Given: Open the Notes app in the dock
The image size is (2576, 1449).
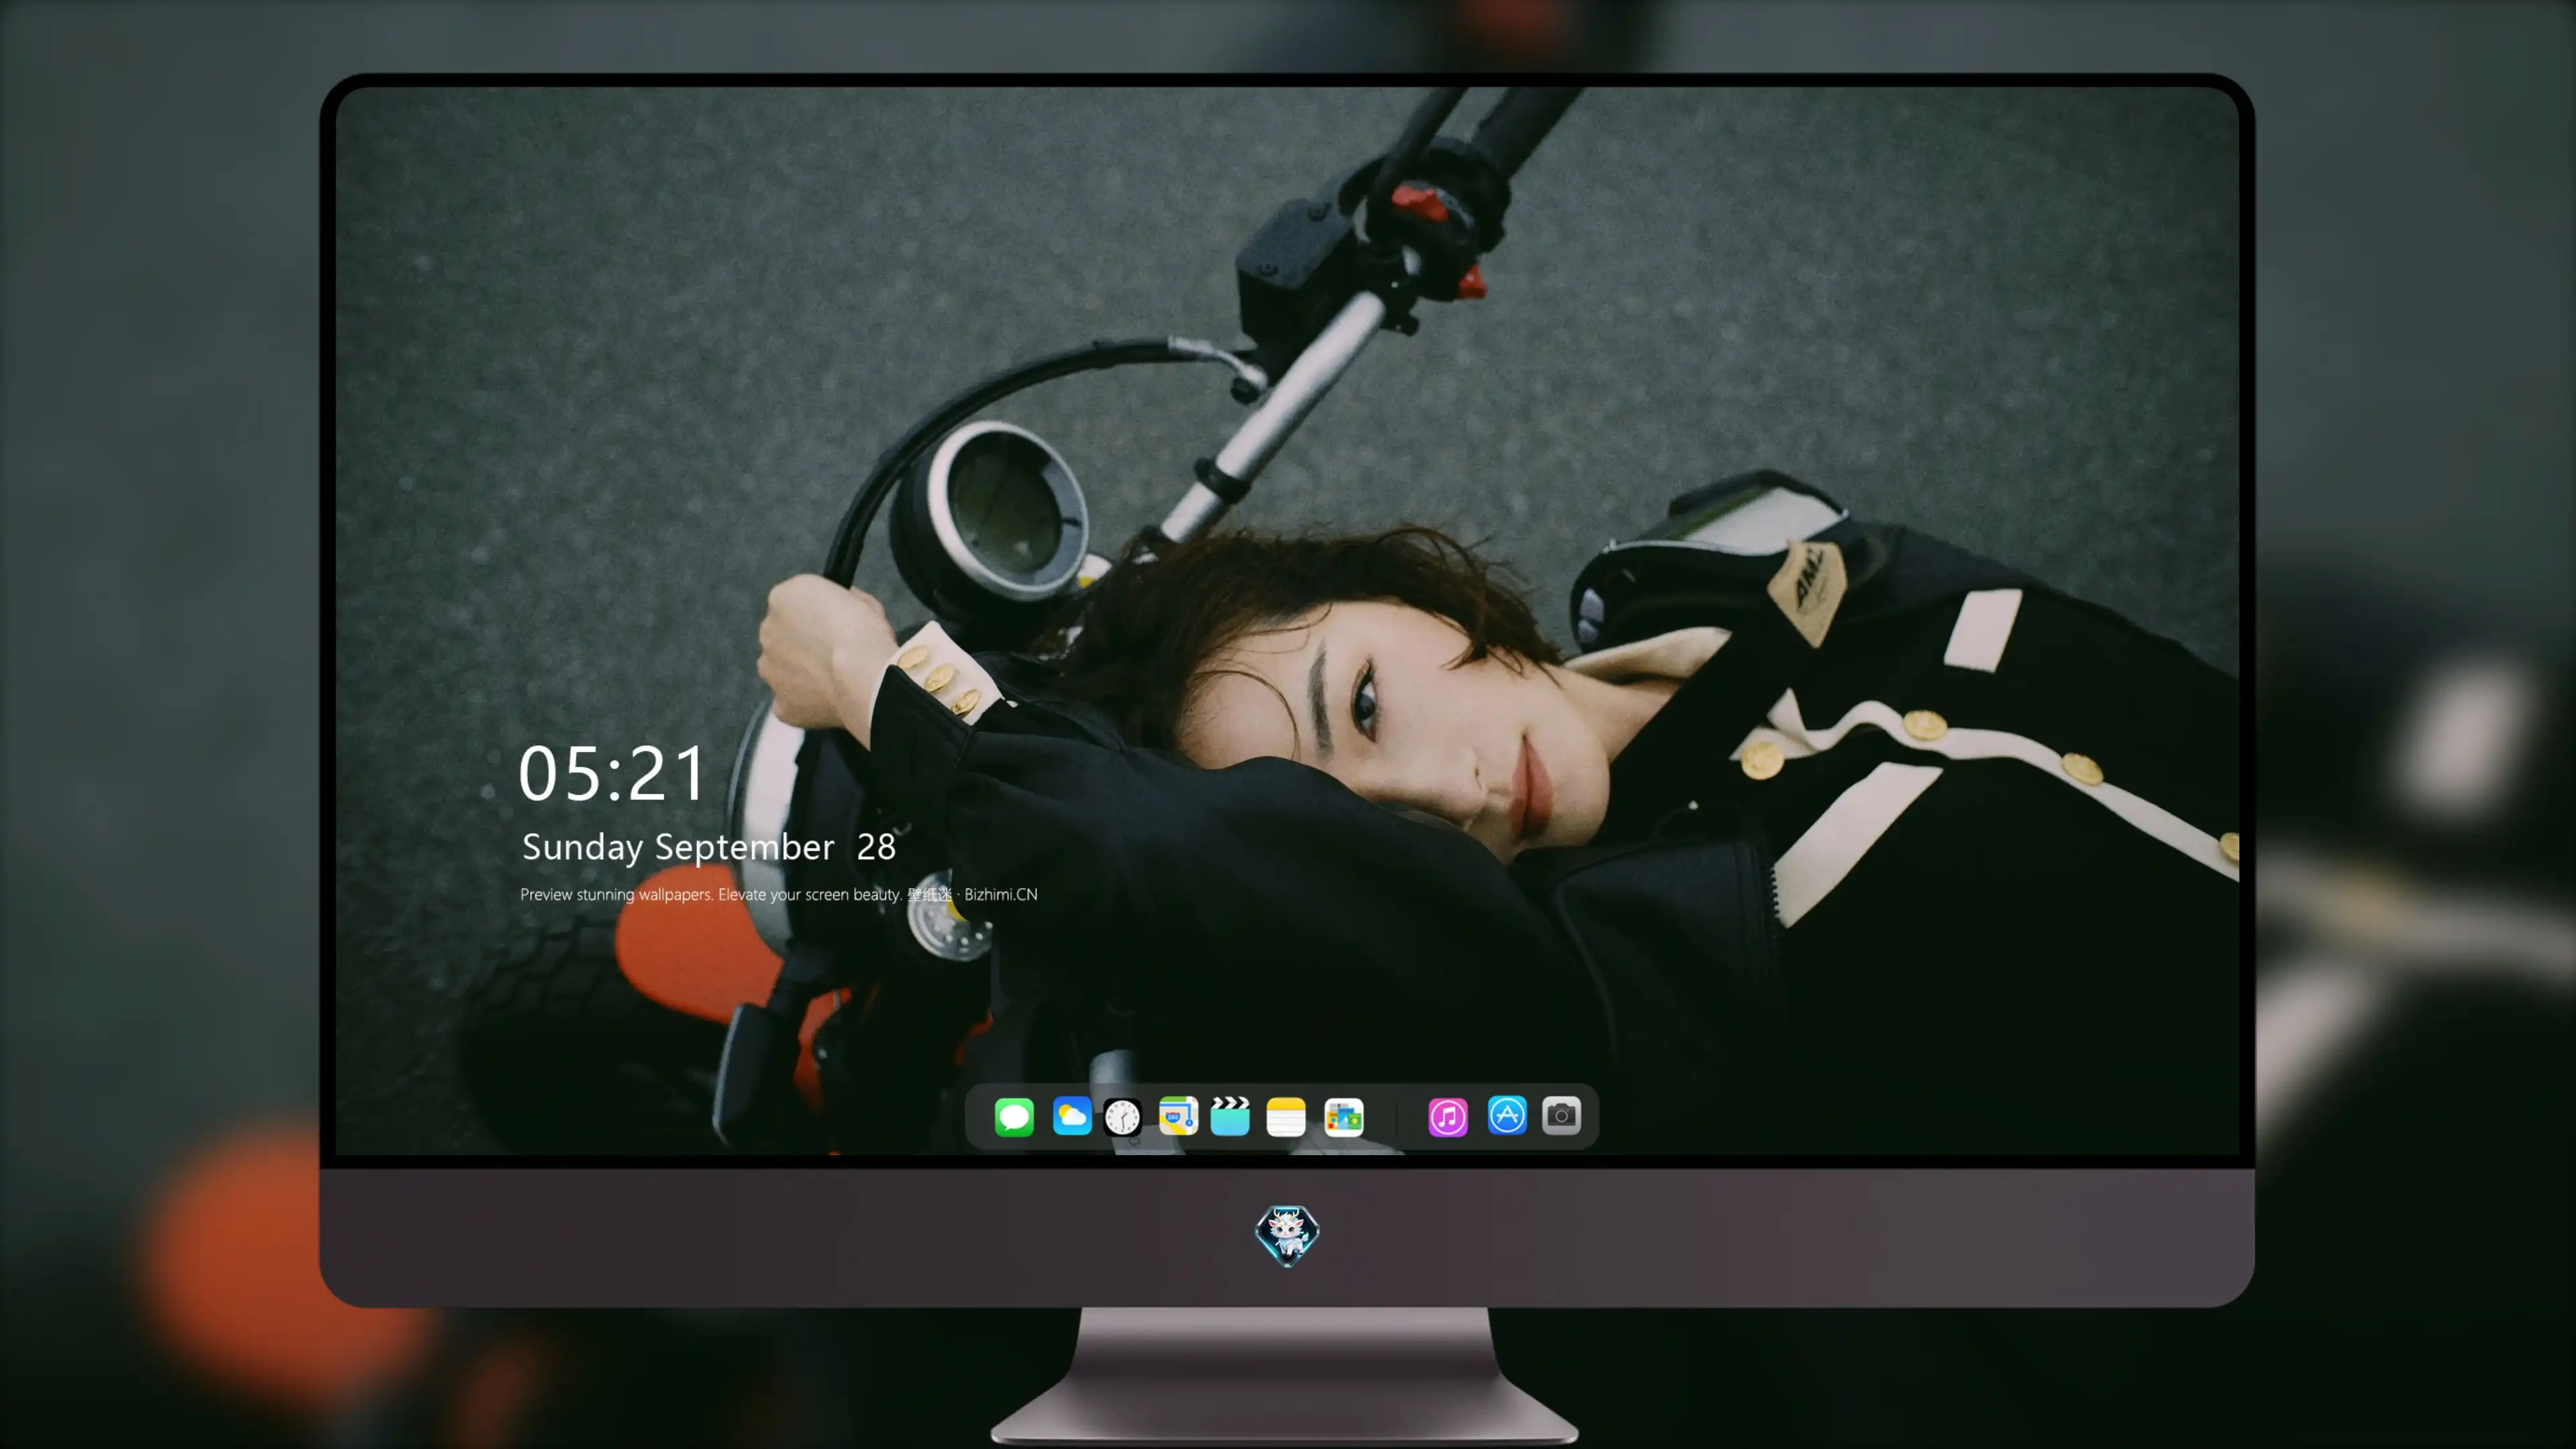Looking at the screenshot, I should click(1286, 1116).
